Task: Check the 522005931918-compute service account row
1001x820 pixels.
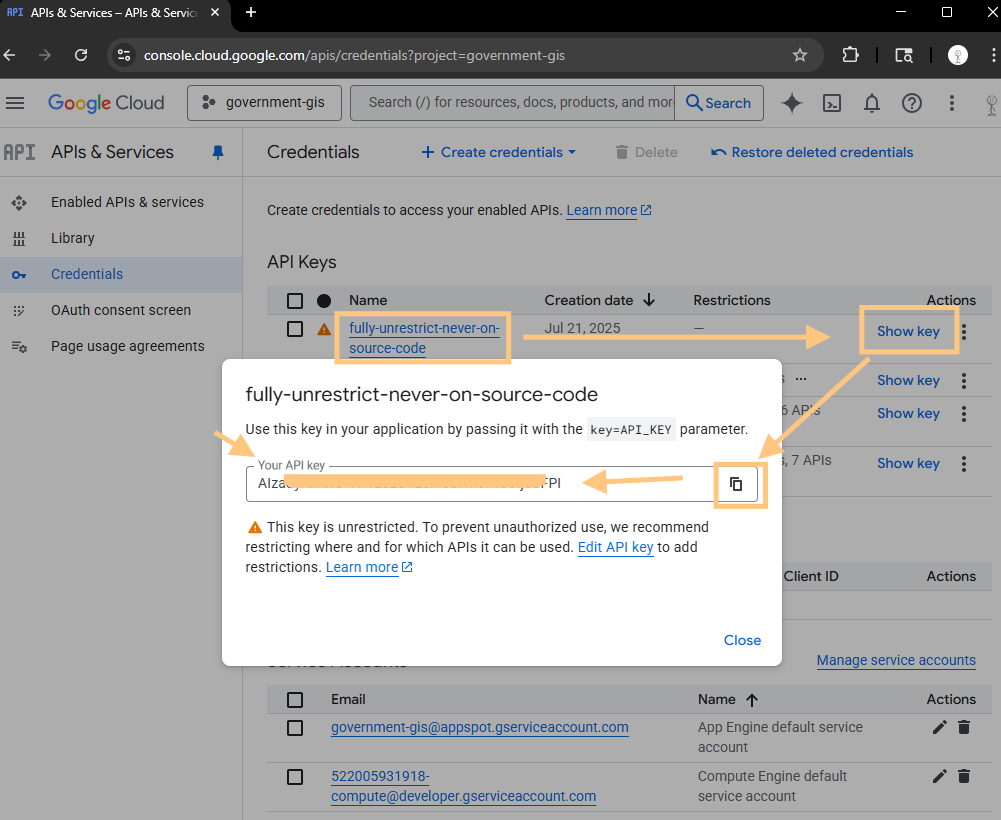Action: click(x=295, y=777)
